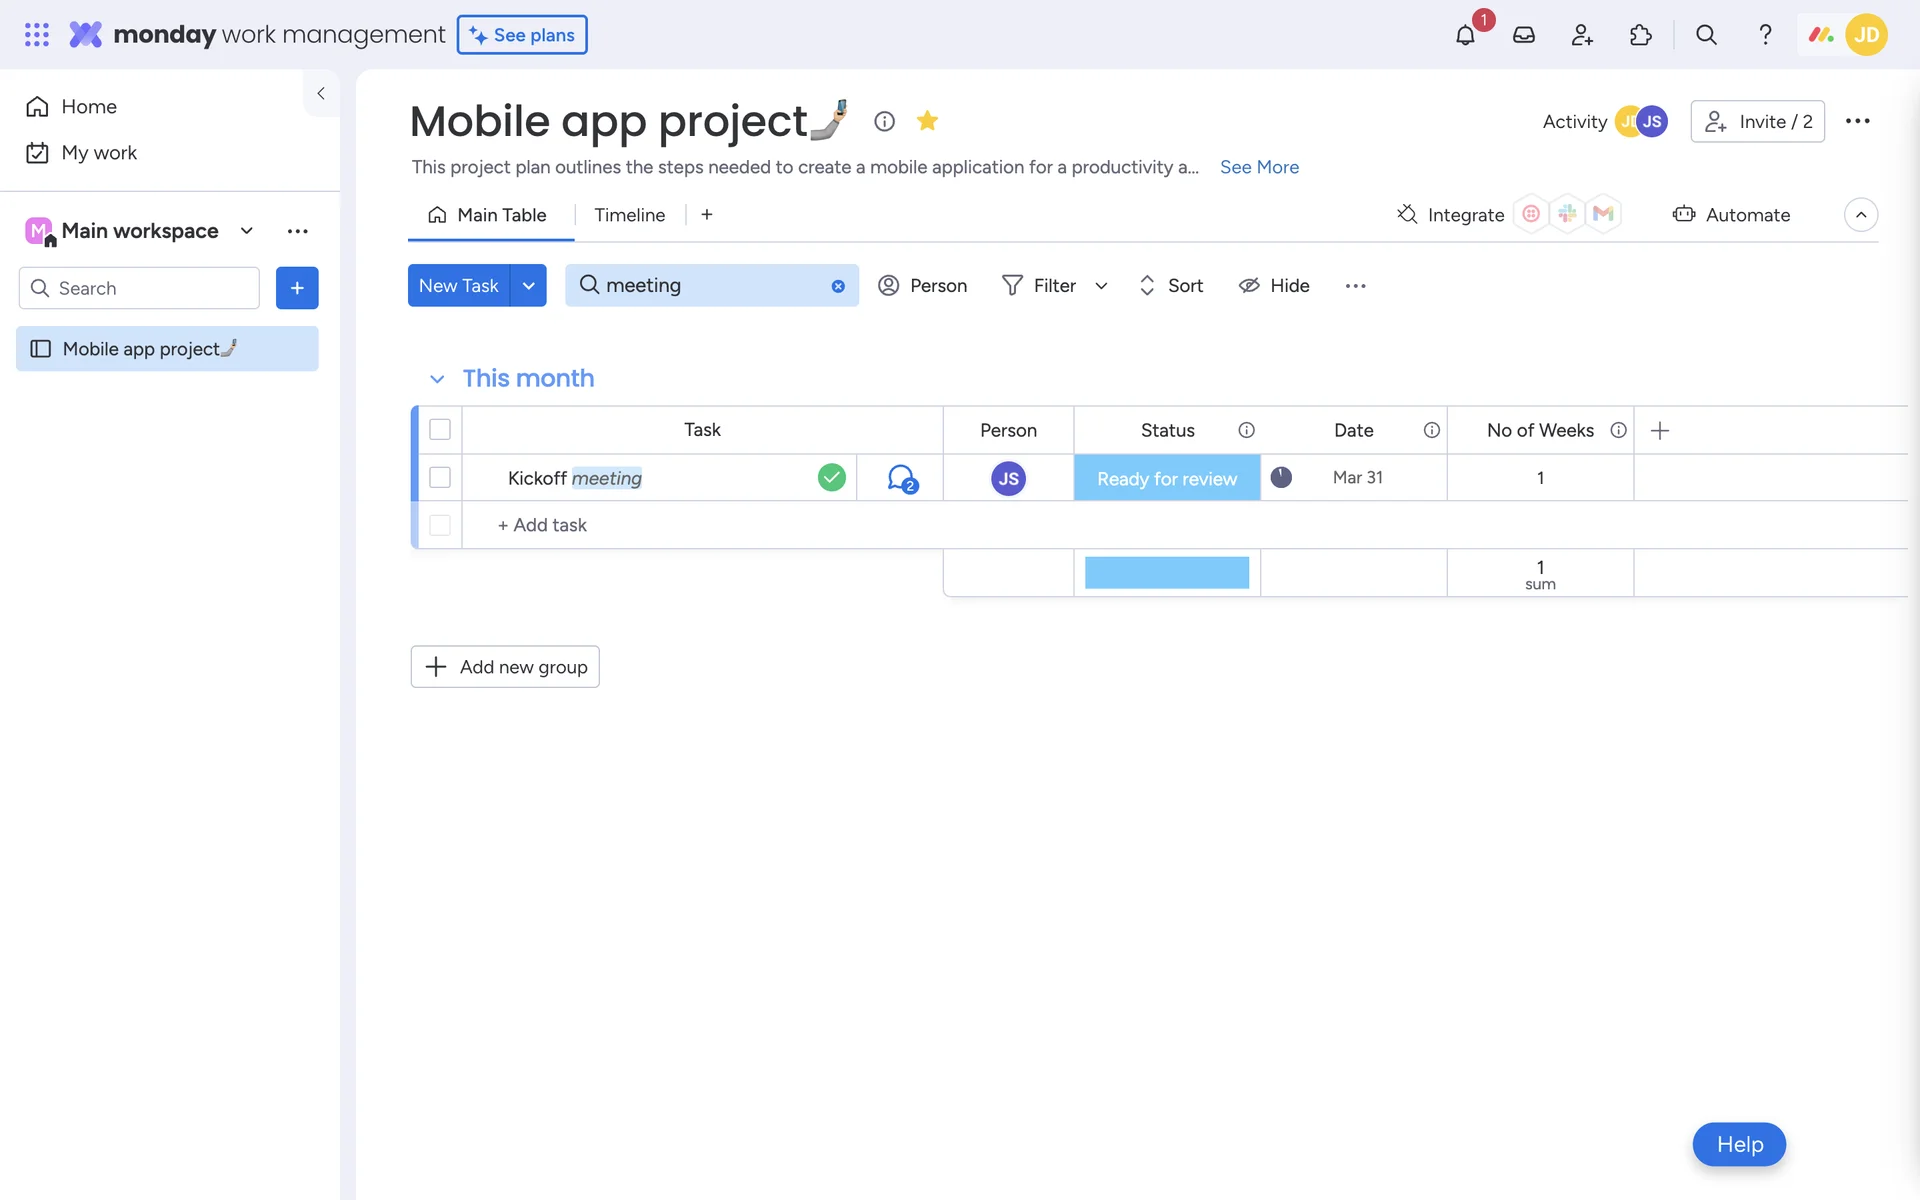Image resolution: width=1920 pixels, height=1200 pixels.
Task: Toggle the Hide columns option
Action: 1274,286
